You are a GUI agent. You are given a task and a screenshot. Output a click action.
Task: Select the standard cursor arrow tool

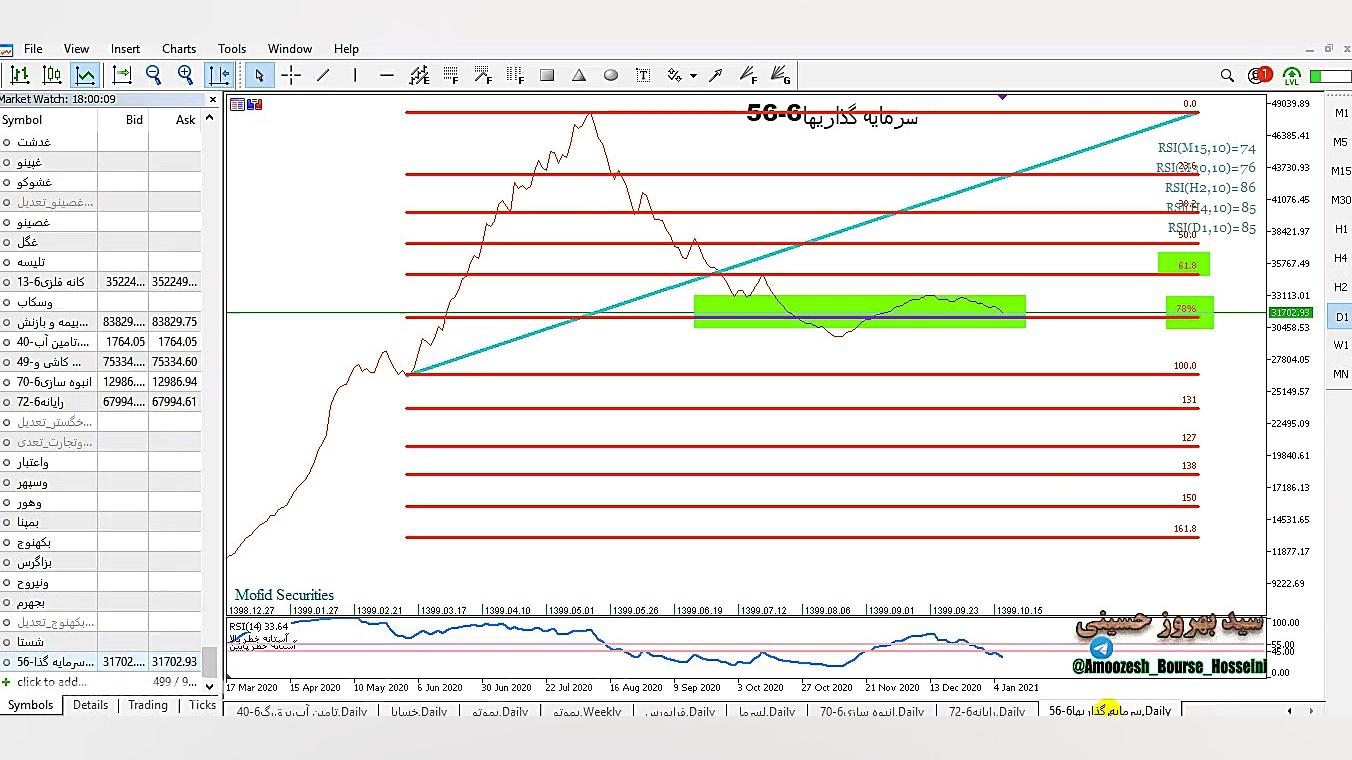pyautogui.click(x=260, y=75)
